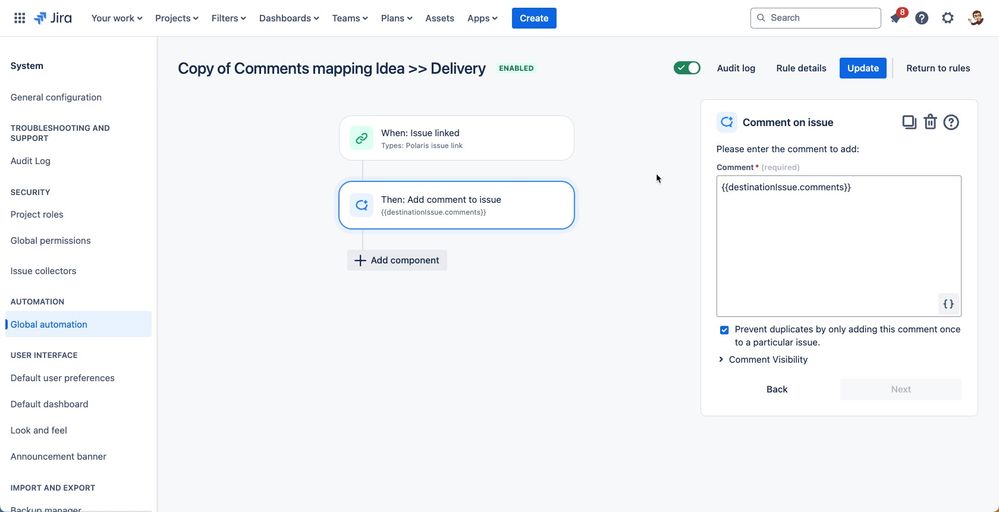999x512 pixels.
Task: Open Apps dropdown menu
Action: 482,18
